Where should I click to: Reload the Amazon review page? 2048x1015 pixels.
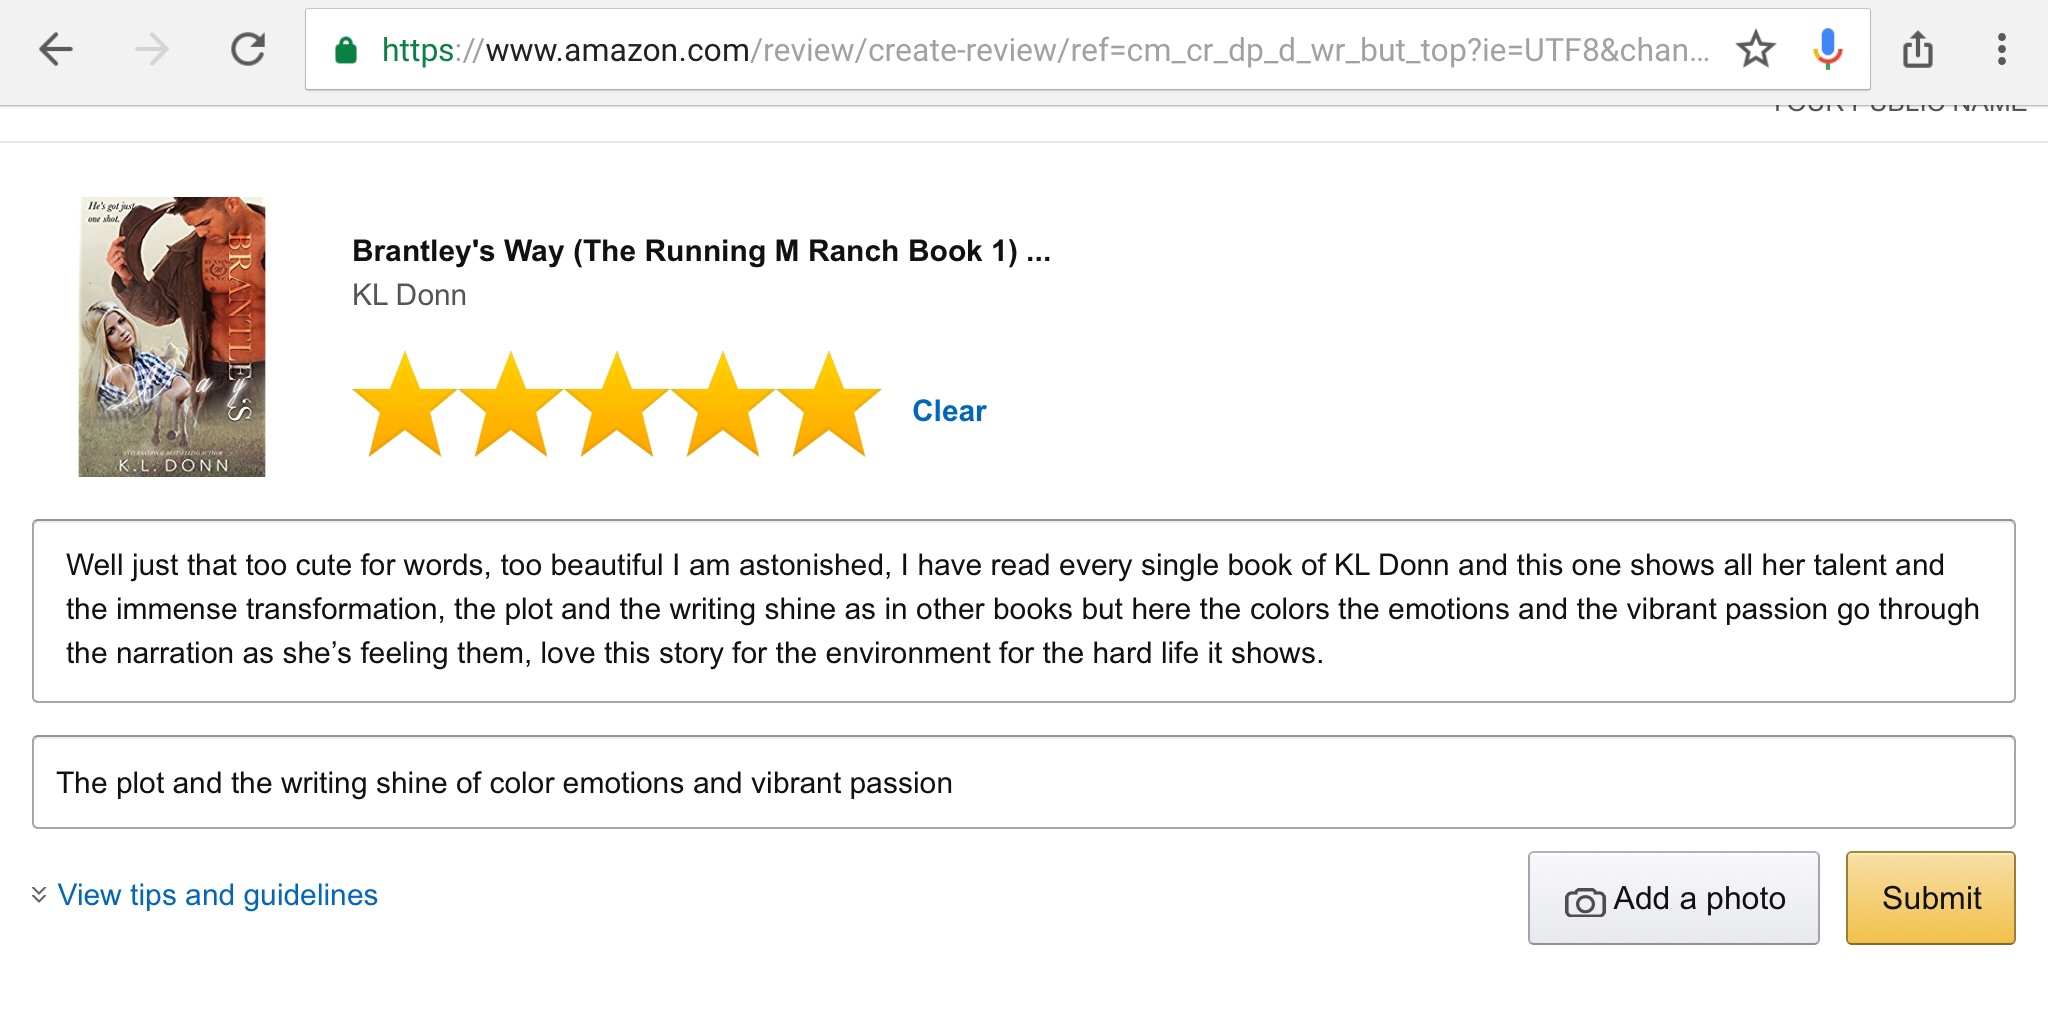pos(248,49)
